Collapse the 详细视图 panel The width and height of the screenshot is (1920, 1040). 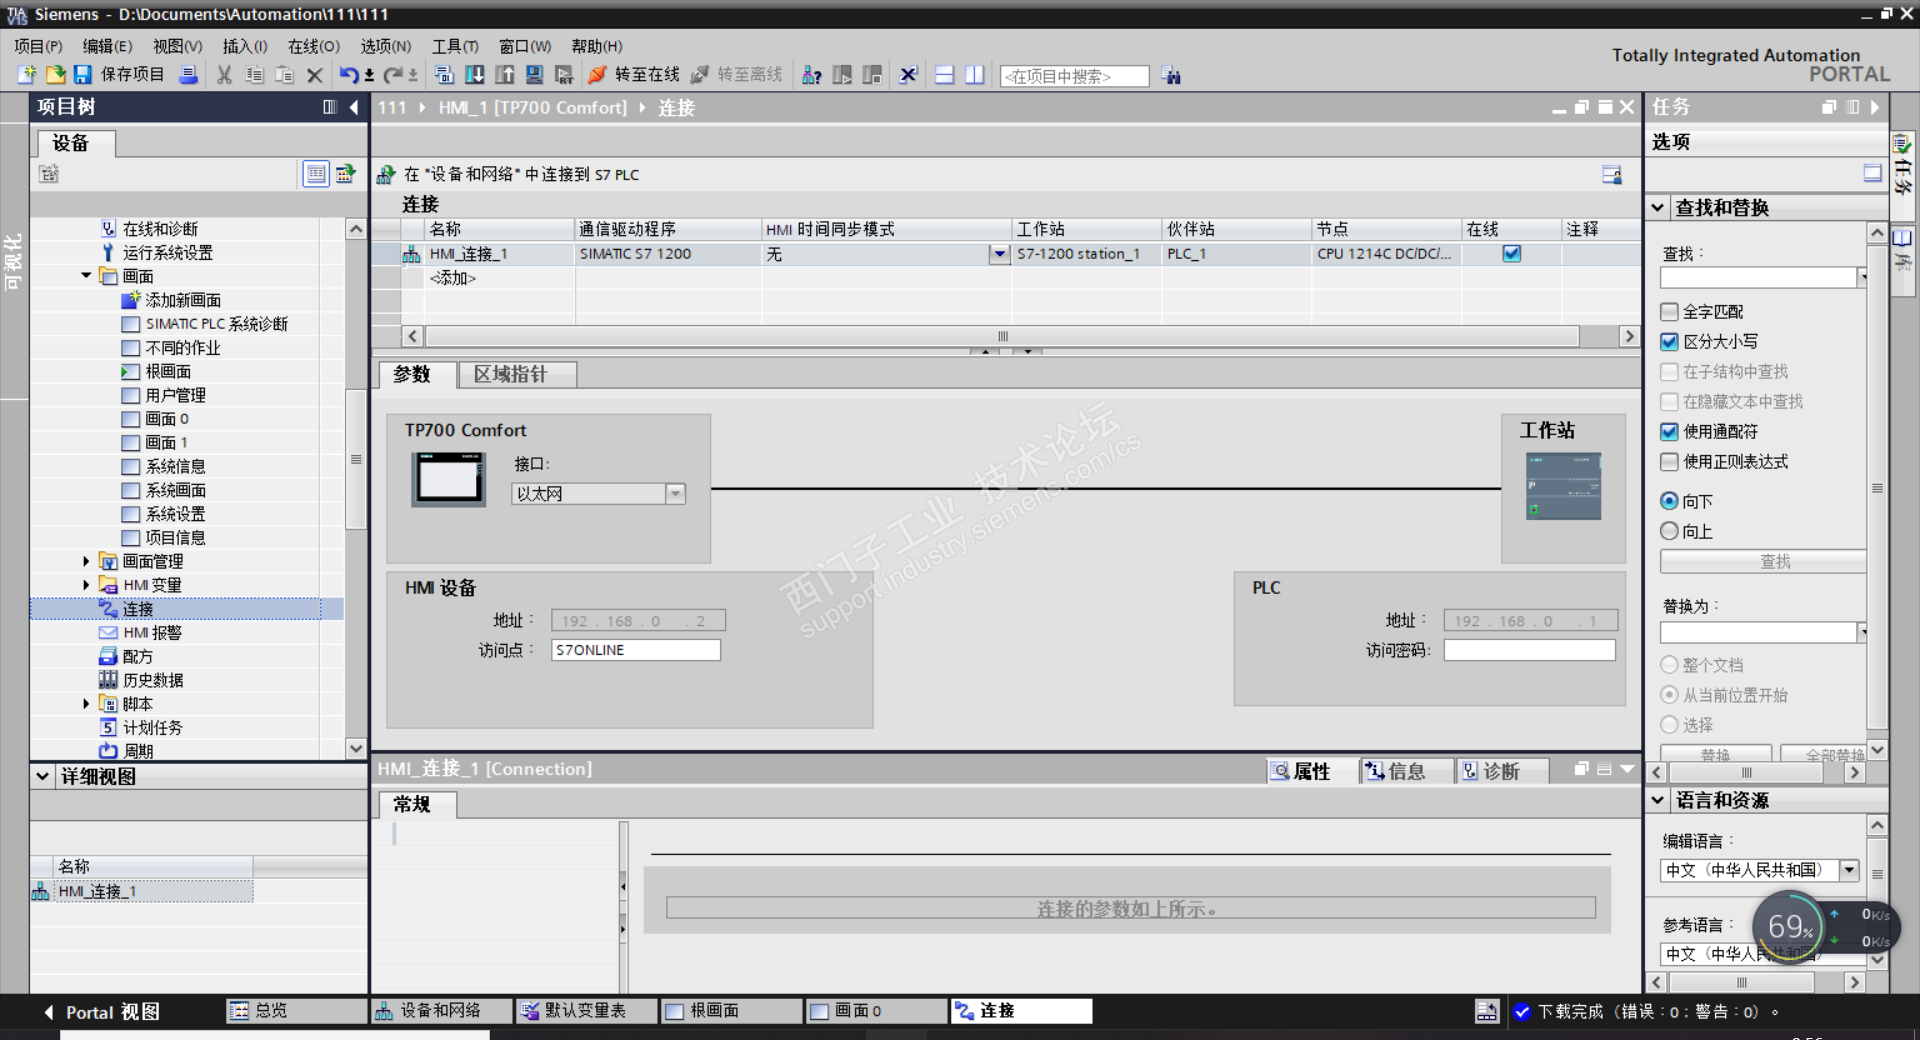tap(42, 776)
